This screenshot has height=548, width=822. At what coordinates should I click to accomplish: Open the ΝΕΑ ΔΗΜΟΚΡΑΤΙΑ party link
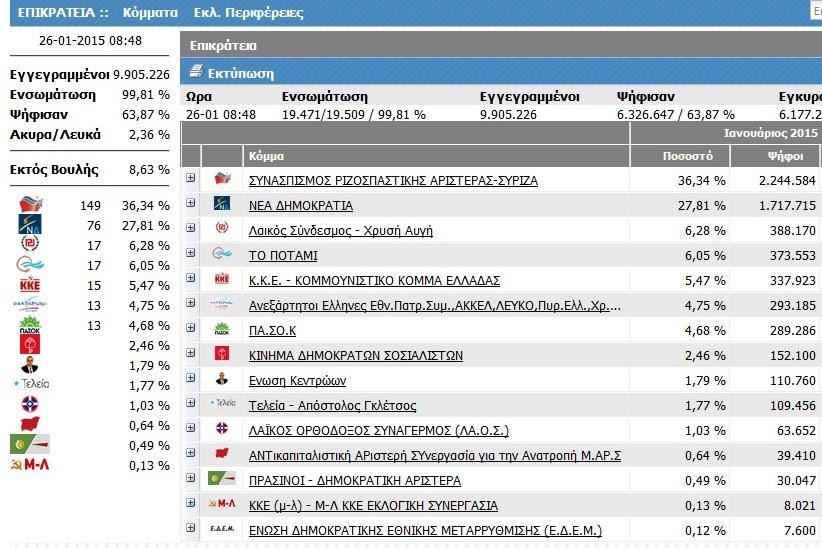[301, 206]
